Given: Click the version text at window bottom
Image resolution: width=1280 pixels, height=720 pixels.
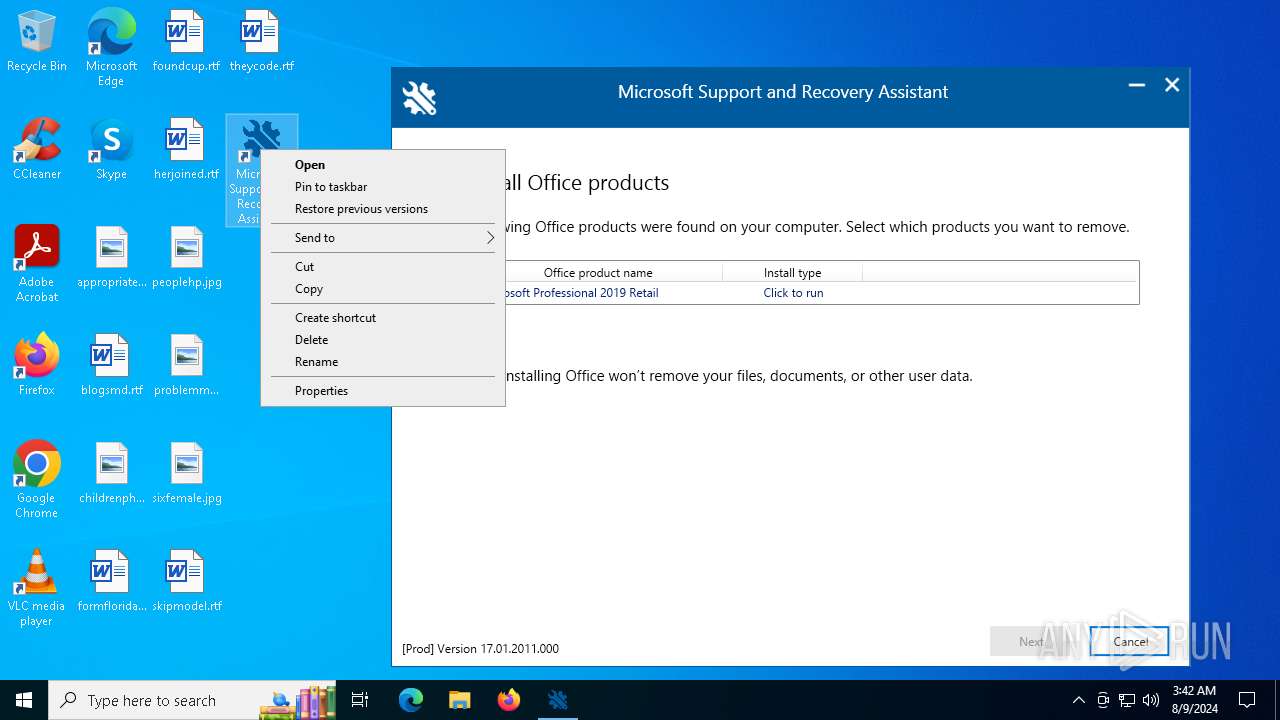Looking at the screenshot, I should click(x=480, y=648).
